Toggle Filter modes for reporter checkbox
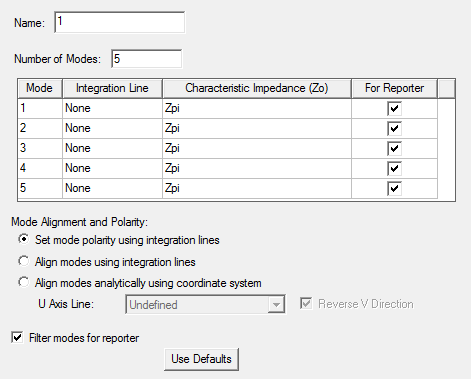This screenshot has width=471, height=379. click(x=17, y=337)
